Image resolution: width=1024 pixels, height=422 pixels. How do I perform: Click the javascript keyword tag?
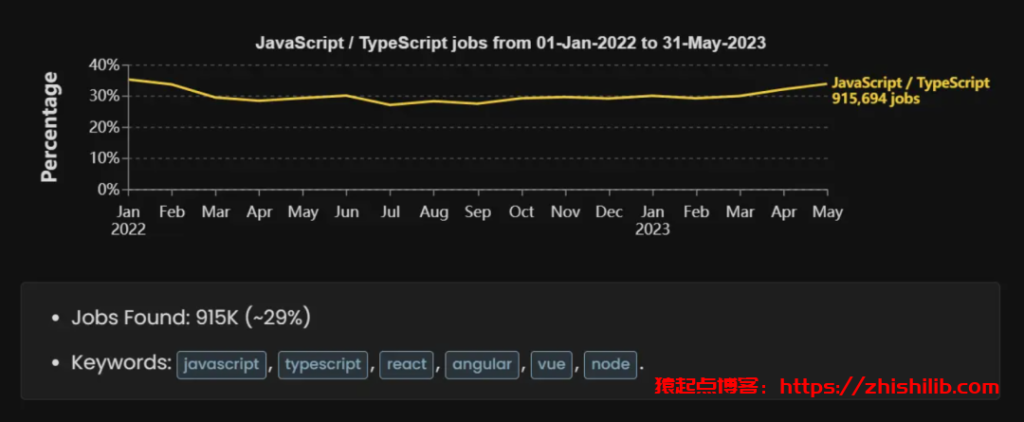(221, 365)
